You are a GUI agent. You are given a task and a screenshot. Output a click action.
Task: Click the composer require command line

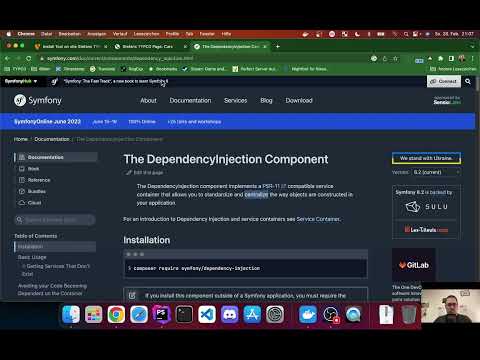tap(246, 268)
